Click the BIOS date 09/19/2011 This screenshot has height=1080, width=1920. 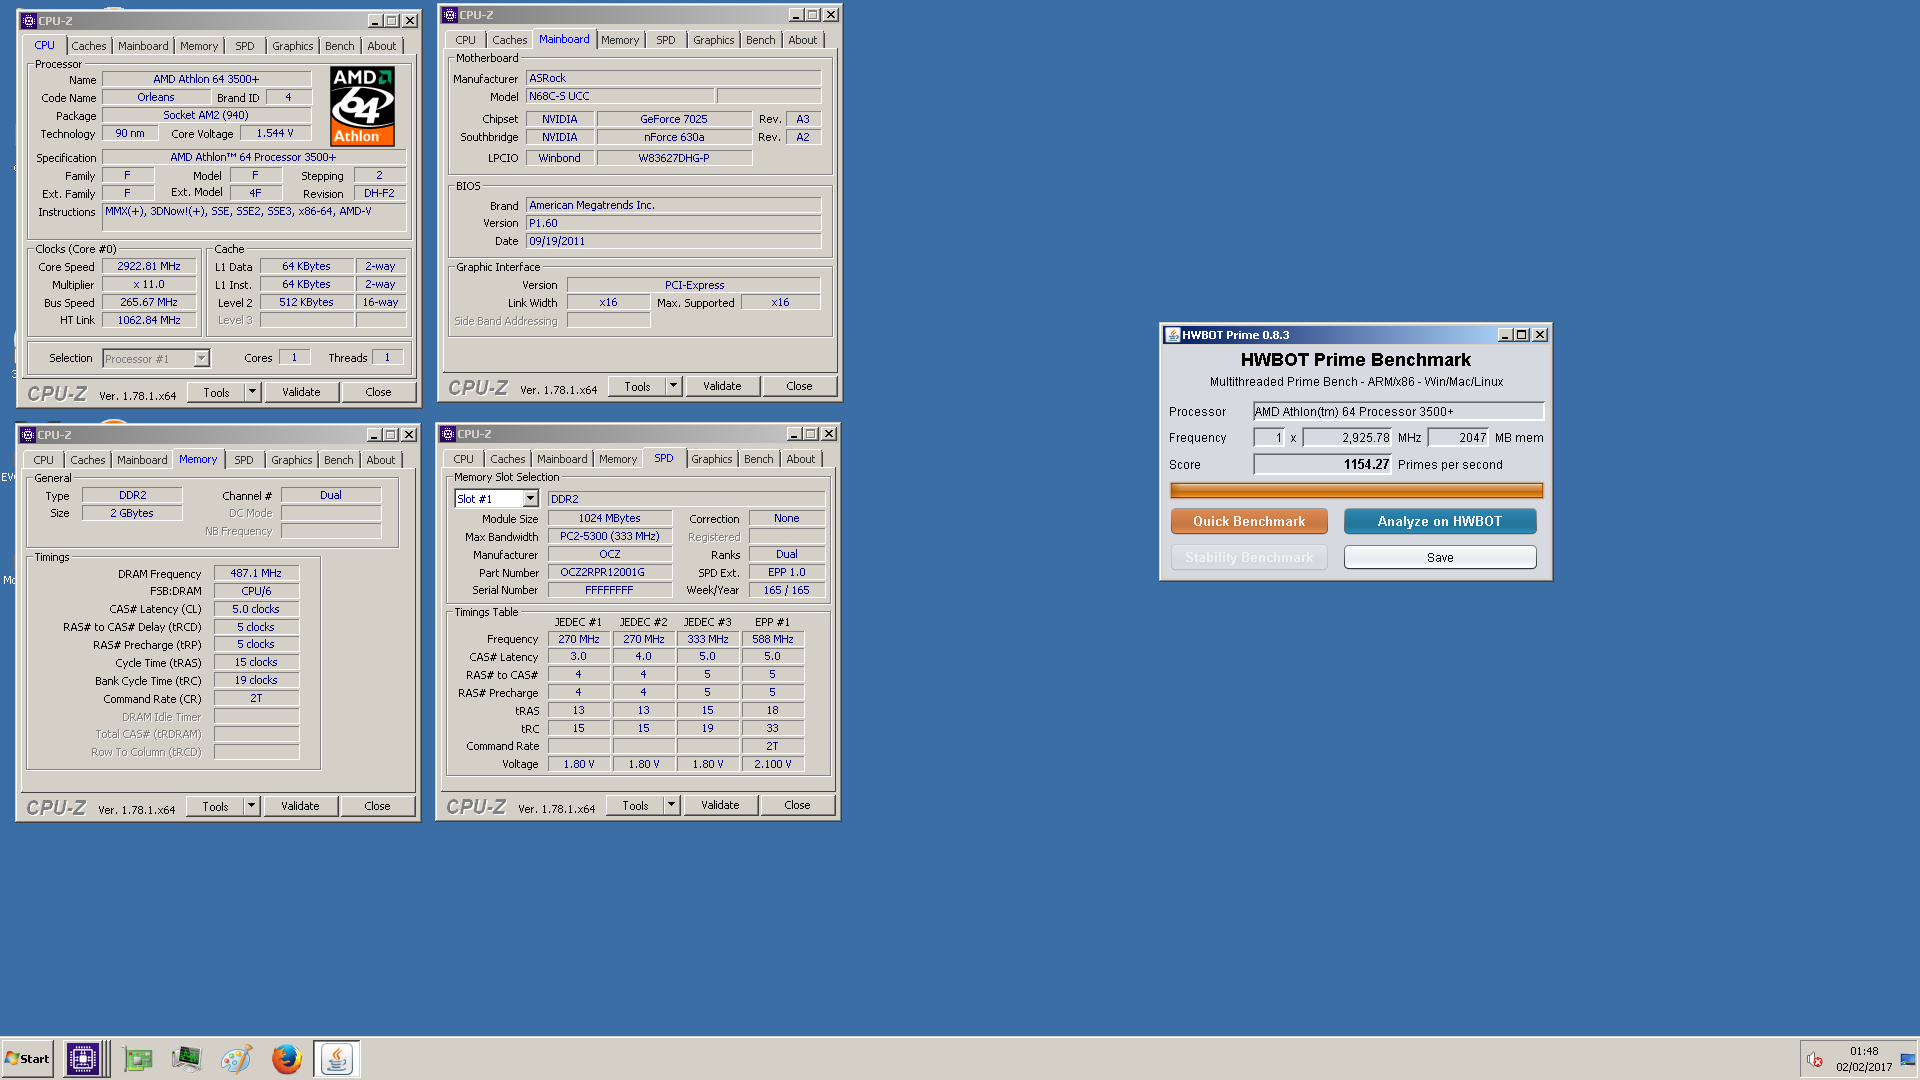click(673, 241)
